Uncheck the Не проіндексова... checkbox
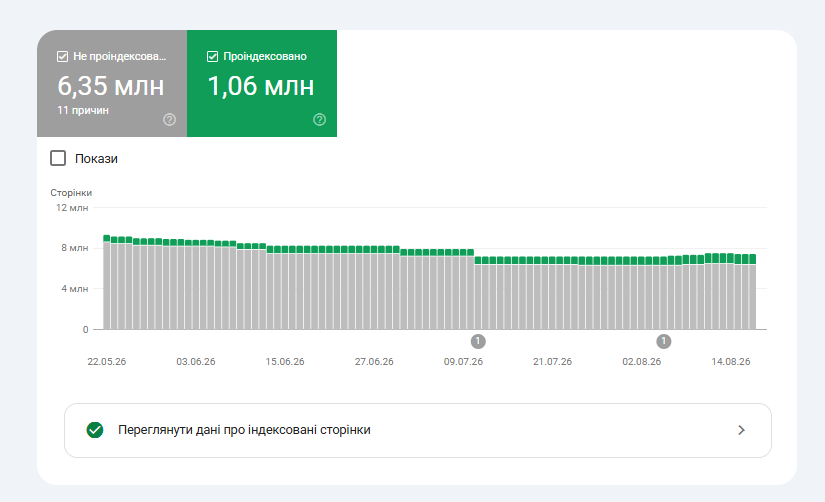This screenshot has height=502, width=825. tap(62, 56)
